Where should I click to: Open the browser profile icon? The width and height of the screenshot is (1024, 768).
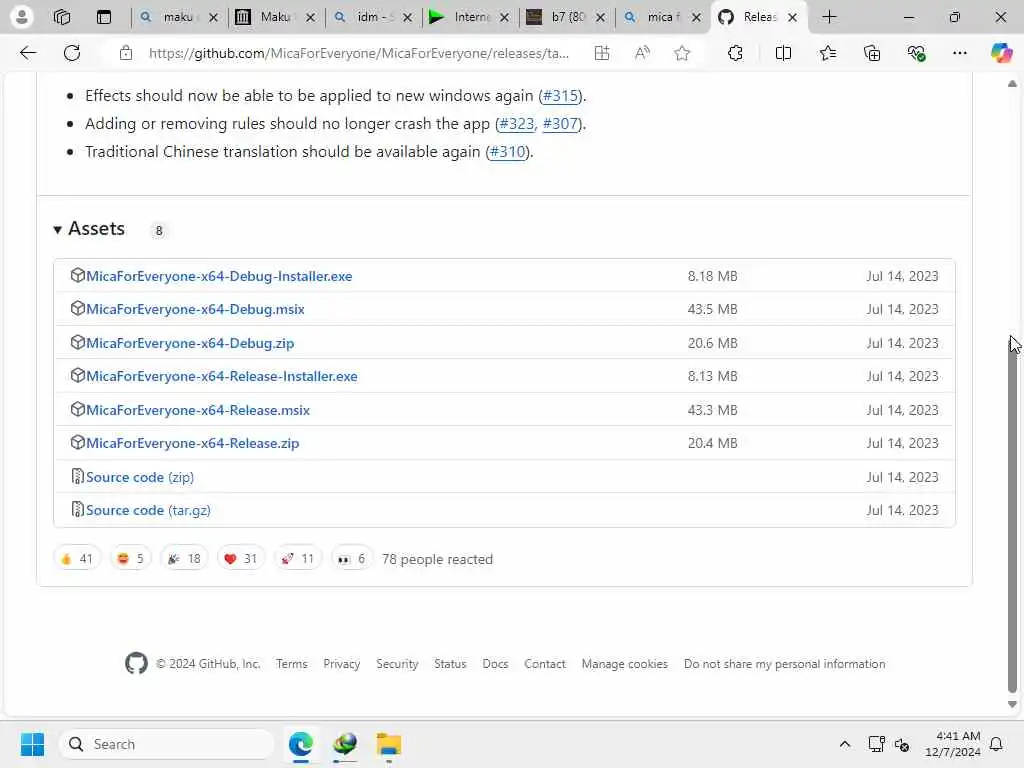(21, 17)
